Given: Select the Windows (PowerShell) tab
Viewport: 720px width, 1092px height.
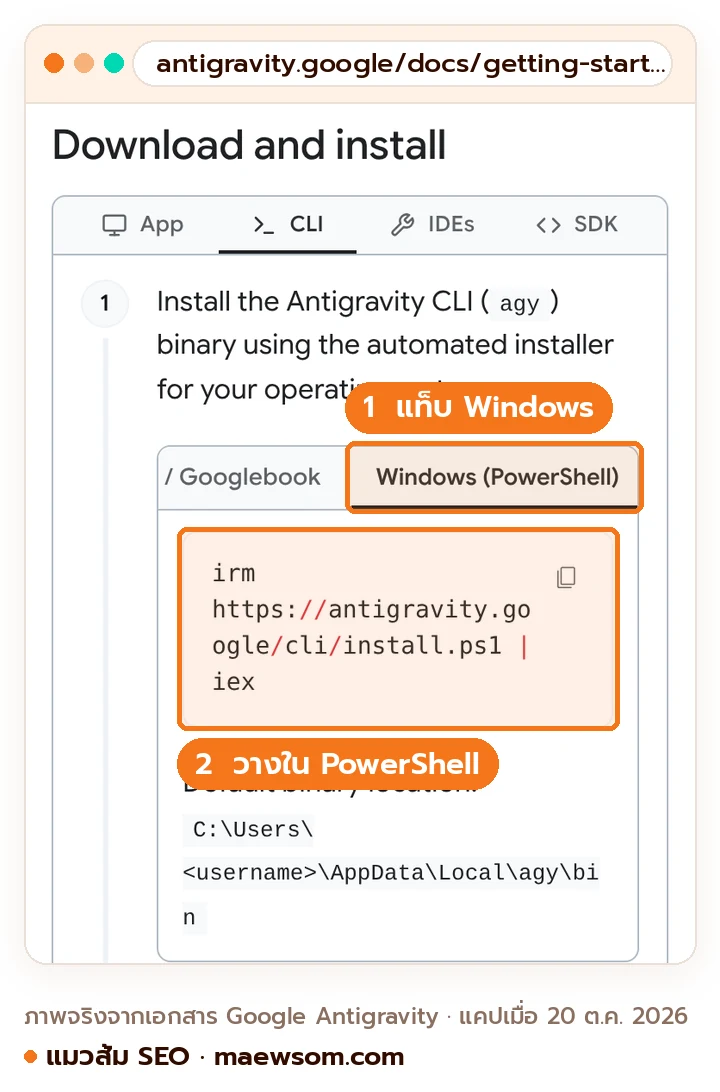Looking at the screenshot, I should coord(494,477).
